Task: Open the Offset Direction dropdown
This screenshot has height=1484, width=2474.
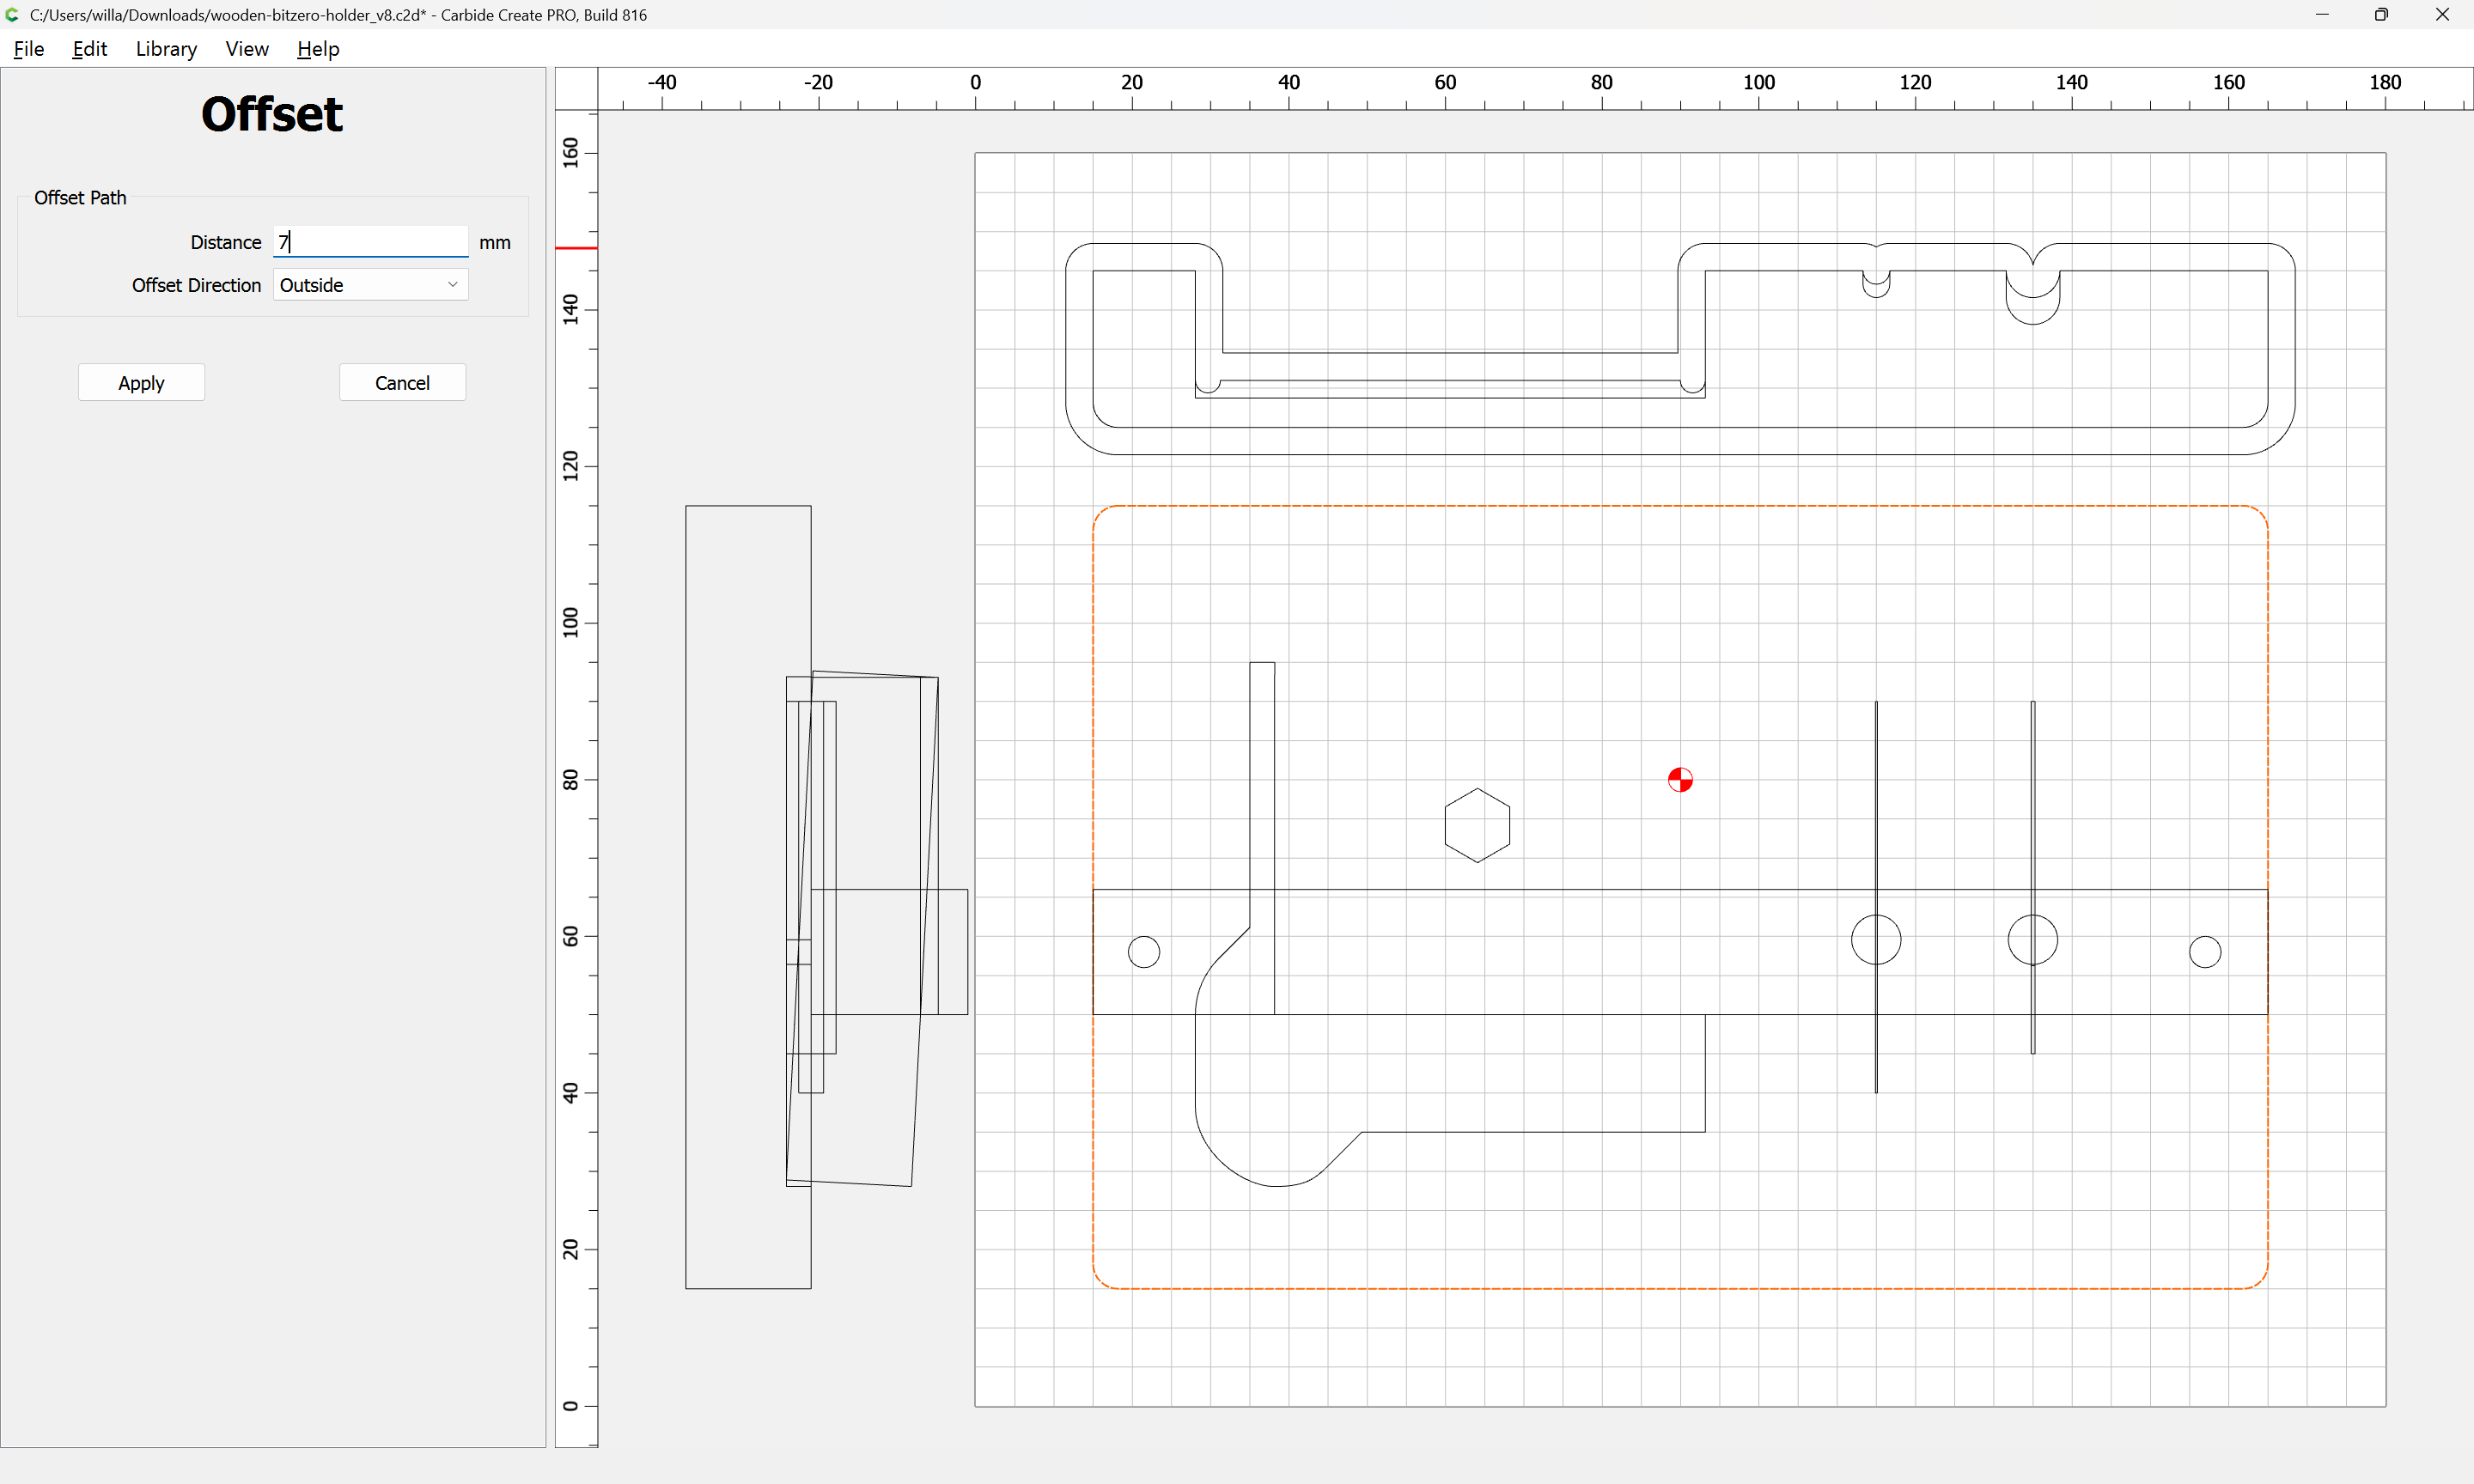Action: tap(369, 285)
